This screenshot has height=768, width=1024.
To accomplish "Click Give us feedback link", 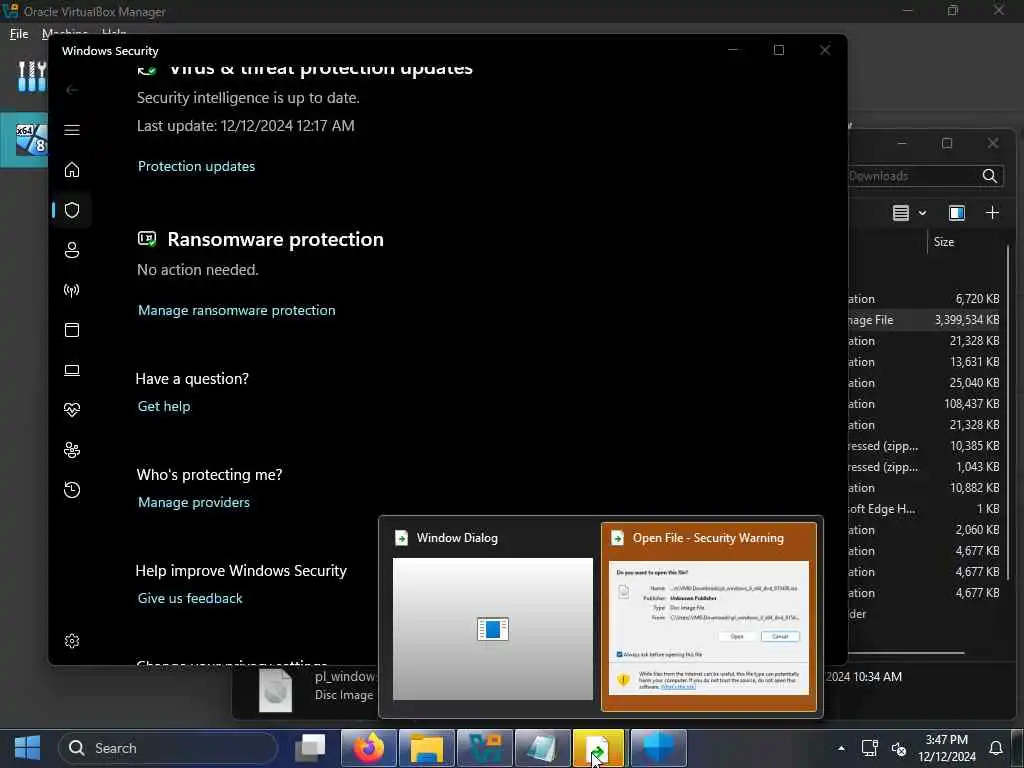I will (x=190, y=598).
